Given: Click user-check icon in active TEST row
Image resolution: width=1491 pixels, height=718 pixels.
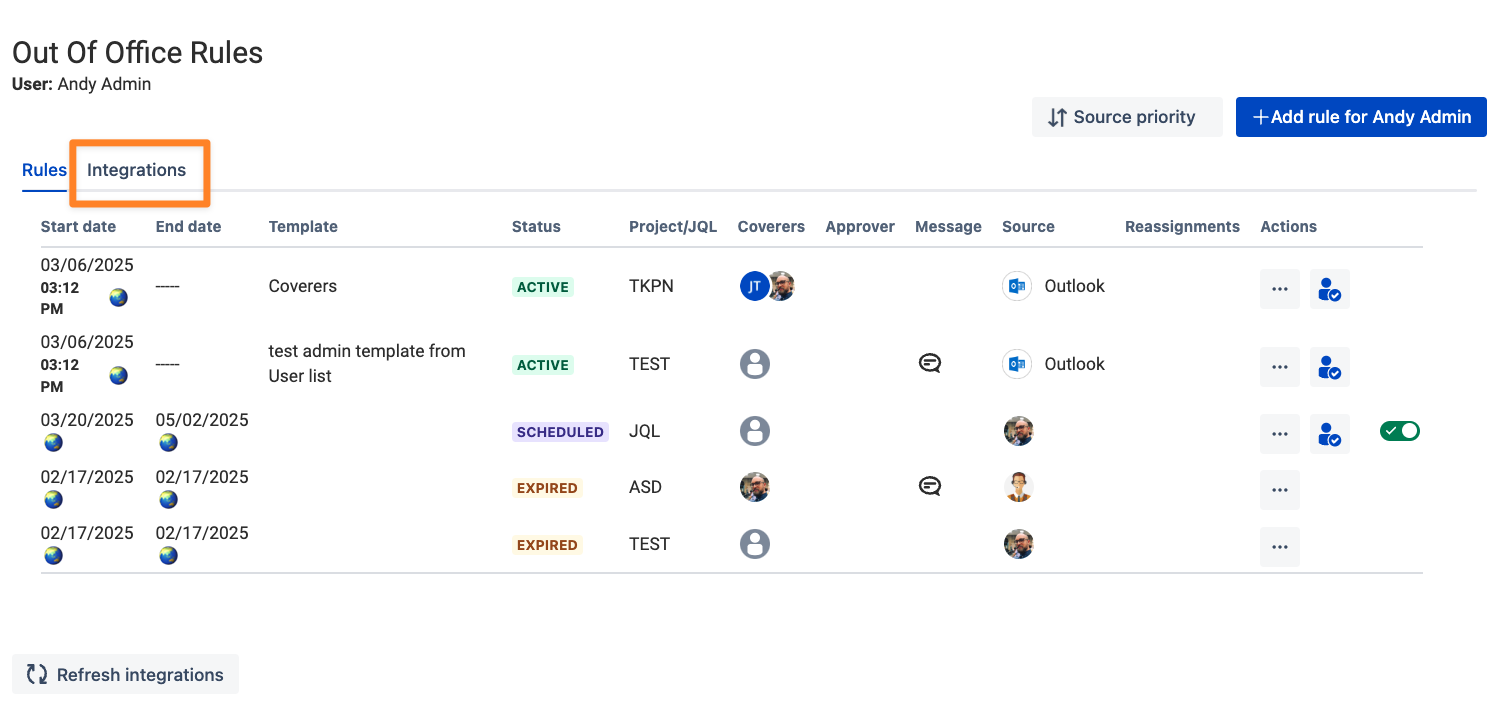Looking at the screenshot, I should click(1330, 367).
